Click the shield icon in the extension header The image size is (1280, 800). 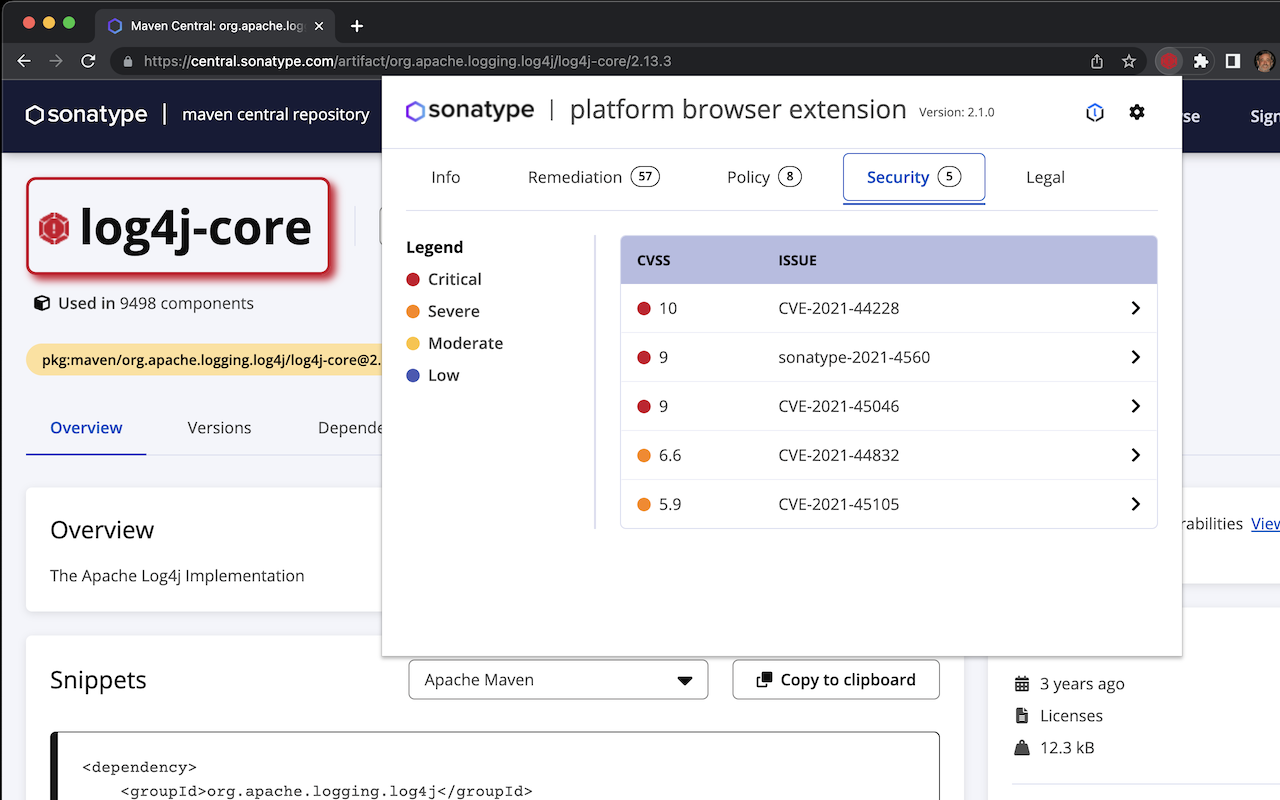pyautogui.click(x=1095, y=112)
